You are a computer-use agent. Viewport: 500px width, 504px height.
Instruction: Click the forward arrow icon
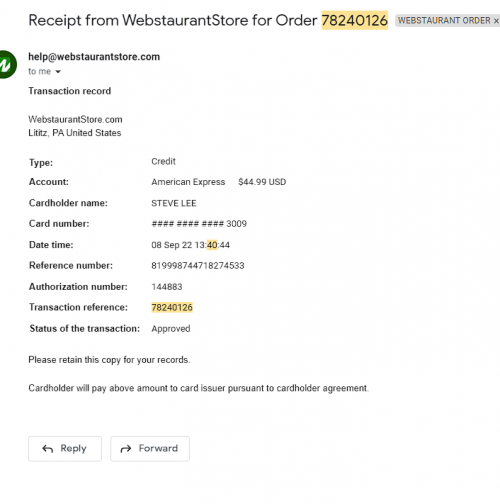(x=126, y=449)
